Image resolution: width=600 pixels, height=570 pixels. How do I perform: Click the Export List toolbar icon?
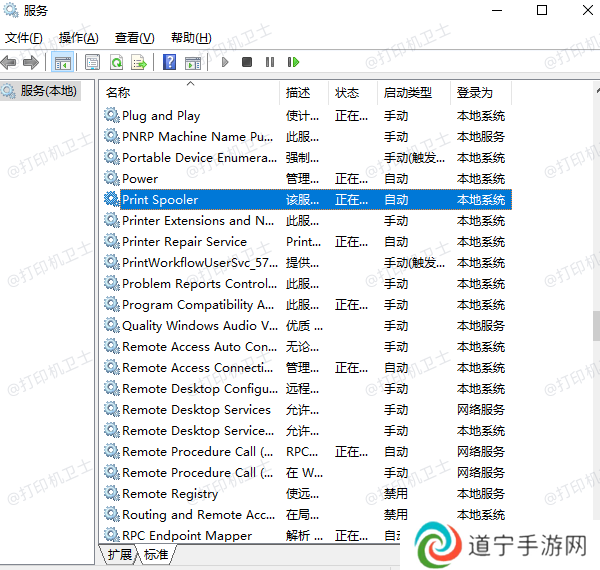[139, 62]
